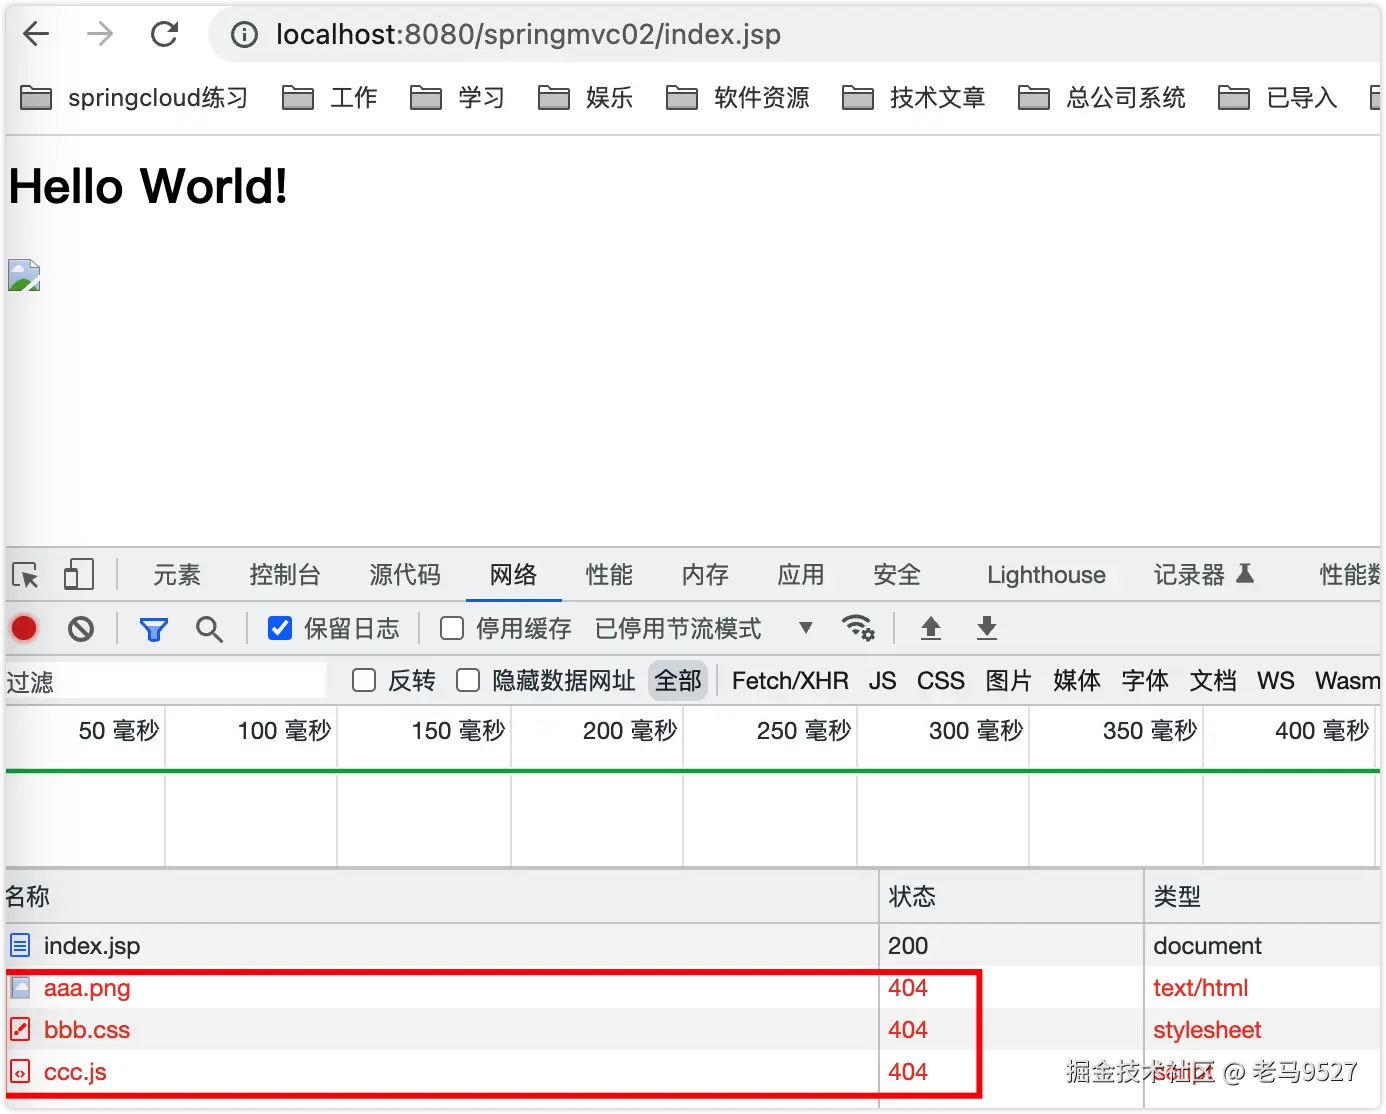
Task: Filter requests by CSS type
Action: 941,681
